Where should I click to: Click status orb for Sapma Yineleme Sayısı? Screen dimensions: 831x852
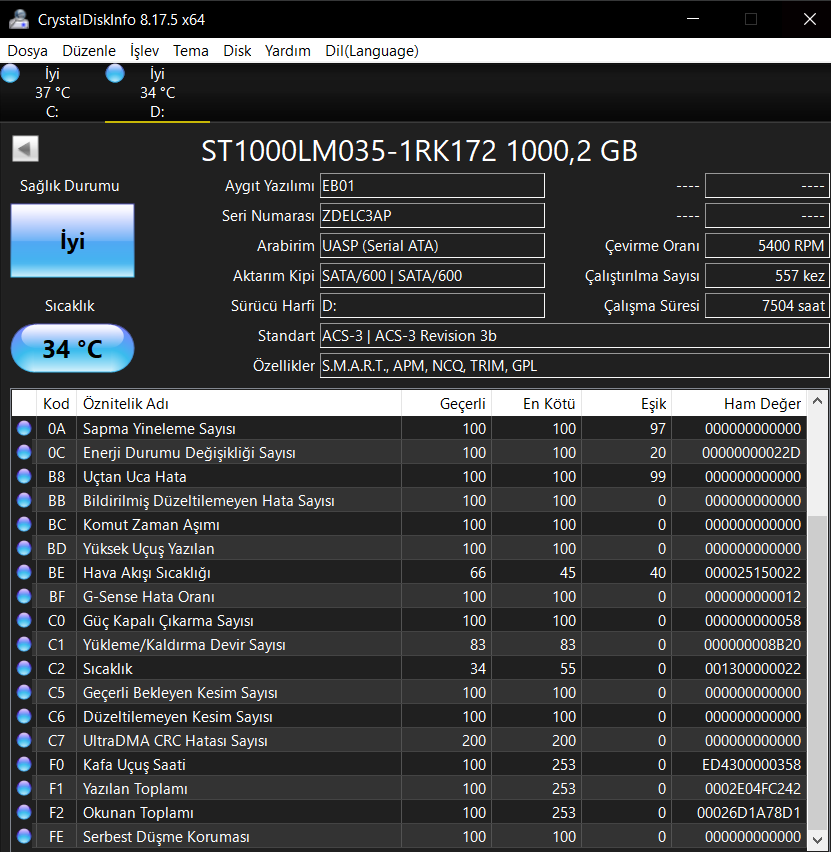[x=23, y=429]
